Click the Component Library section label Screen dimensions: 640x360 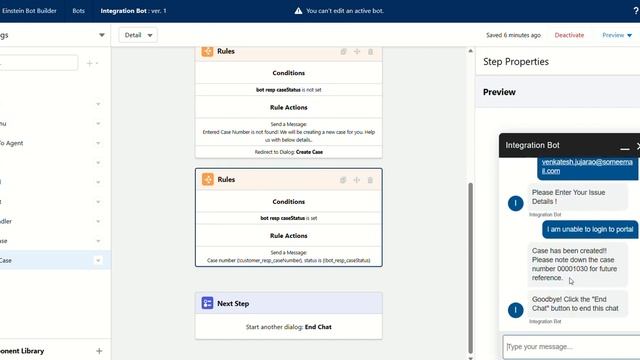[22, 351]
